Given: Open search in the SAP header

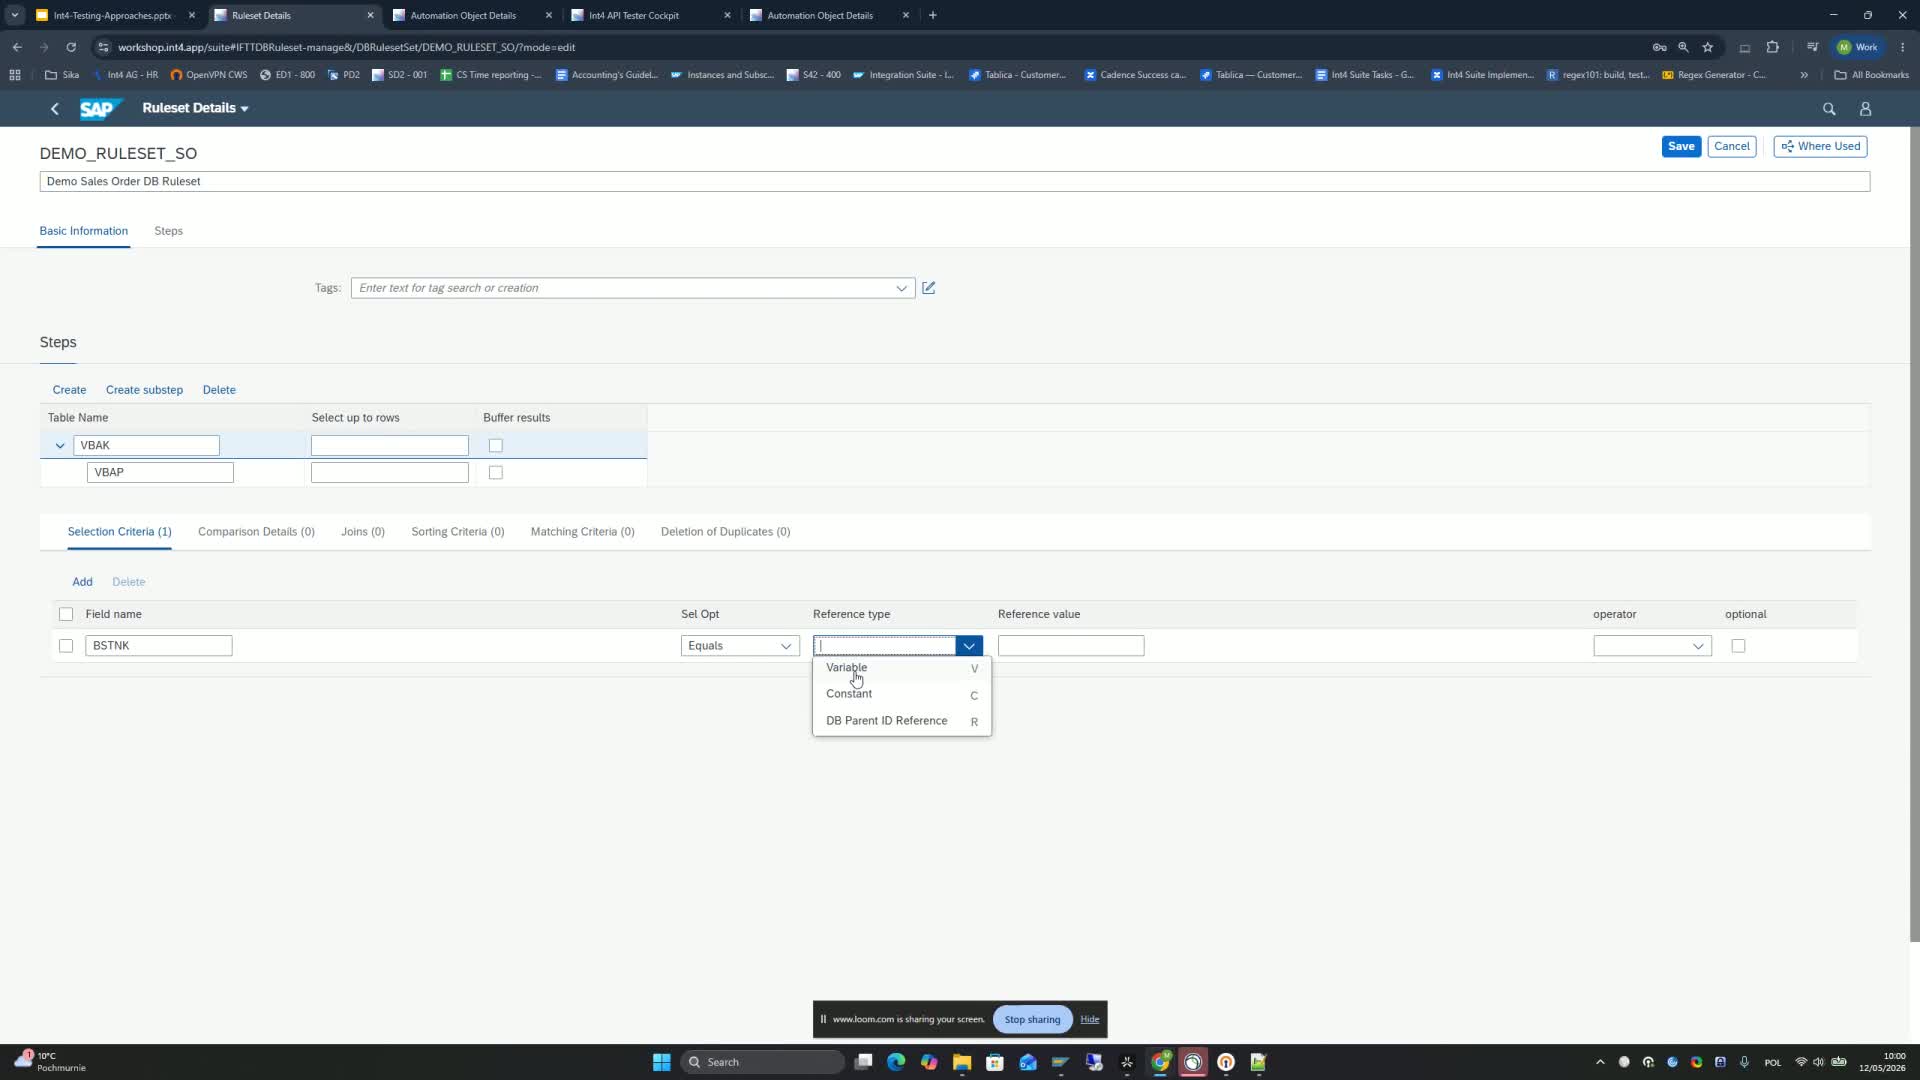Looking at the screenshot, I should (x=1829, y=109).
